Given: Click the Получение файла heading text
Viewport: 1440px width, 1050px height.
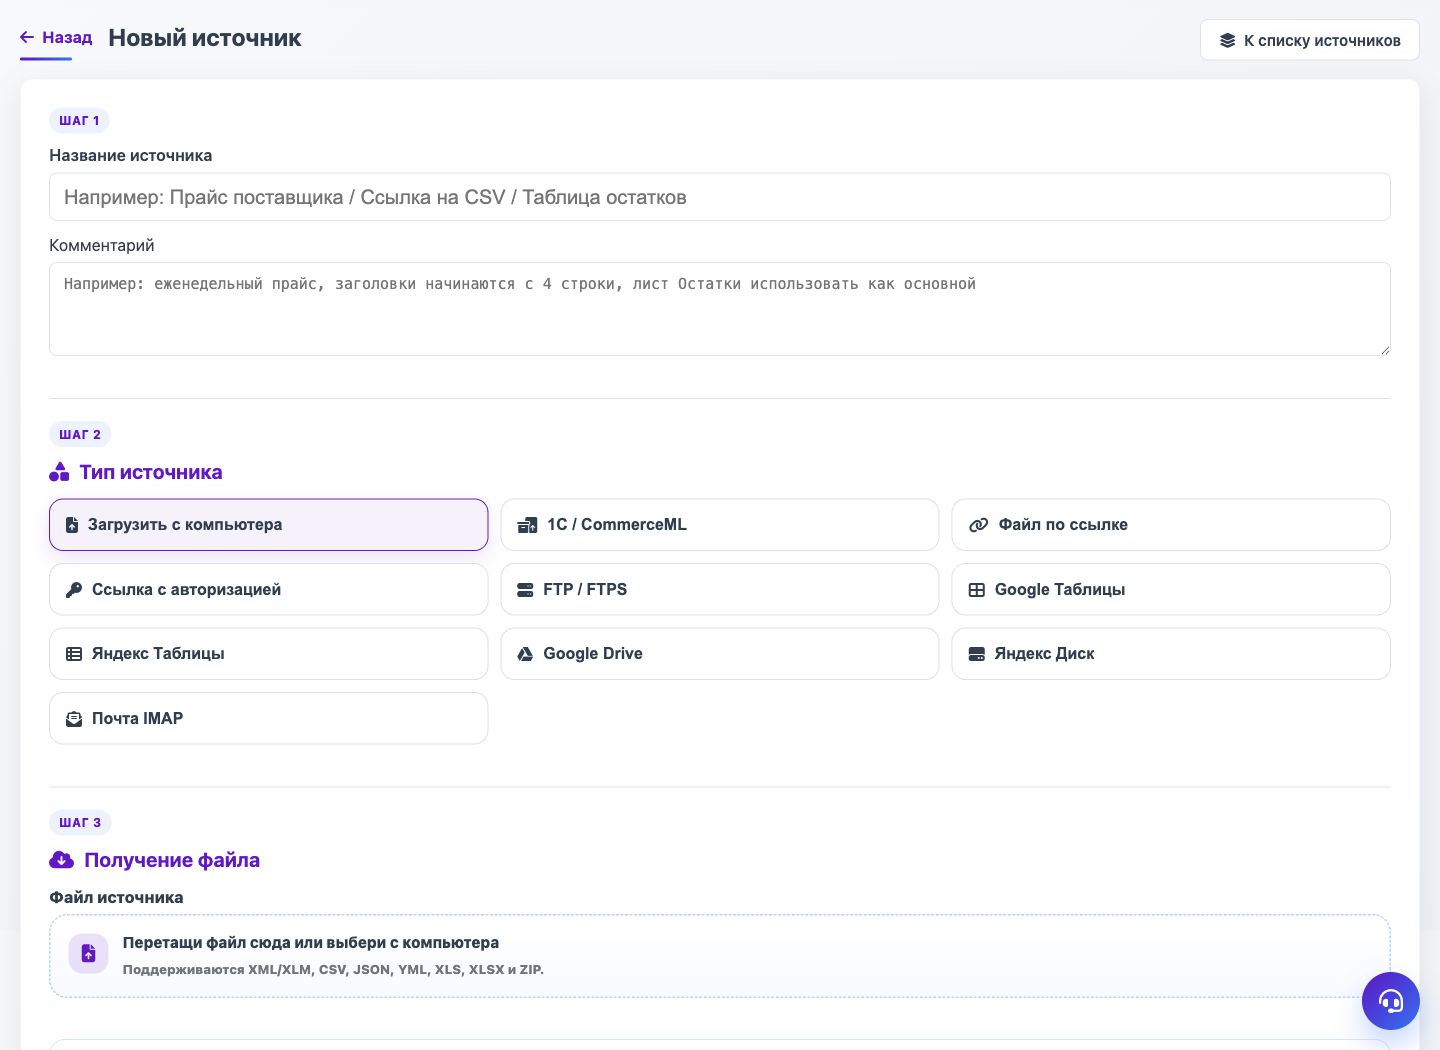Looking at the screenshot, I should [172, 860].
